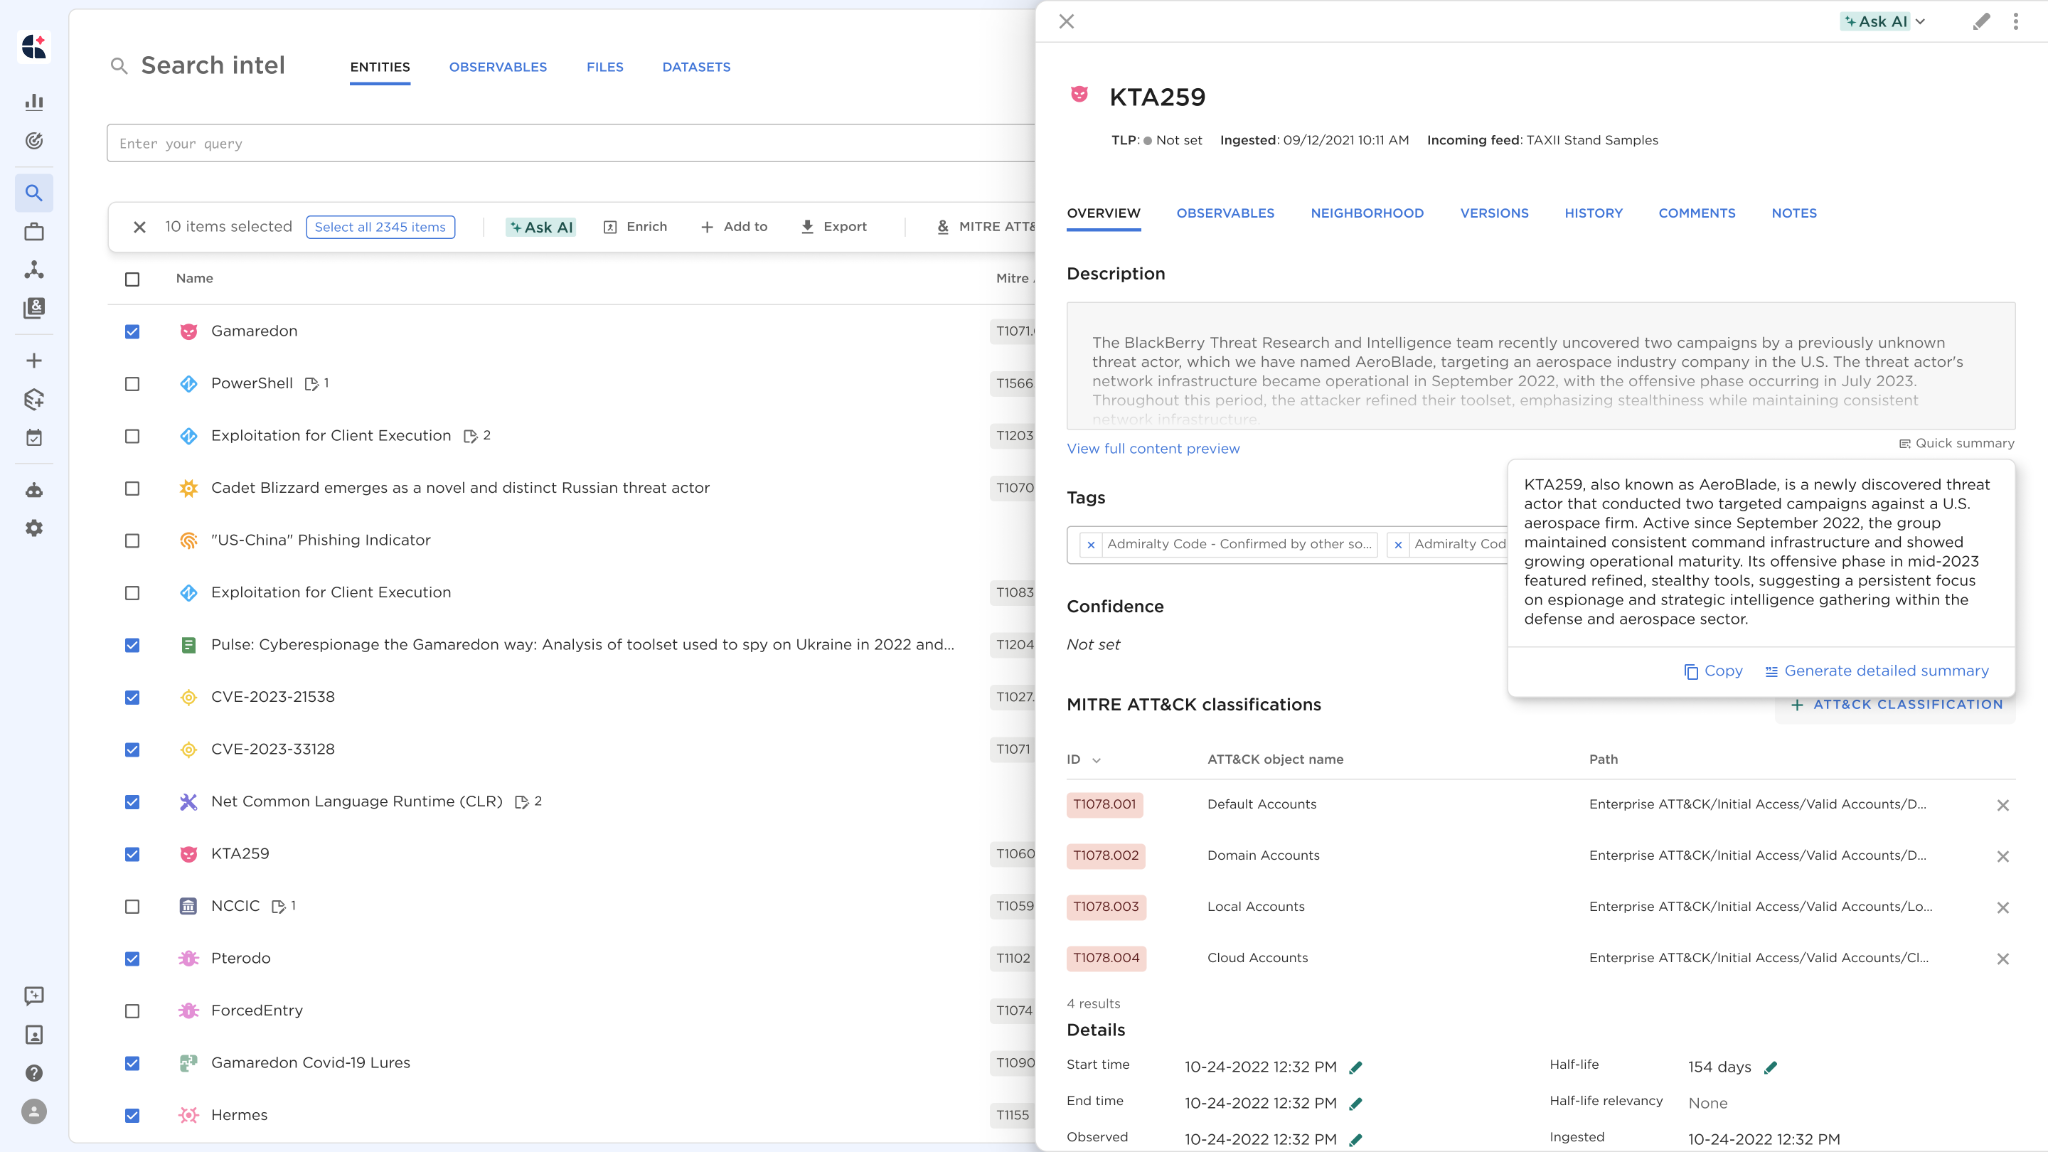This screenshot has width=2048, height=1152.
Task: Open the briefcase workspaces sidebar icon
Action: tap(34, 232)
